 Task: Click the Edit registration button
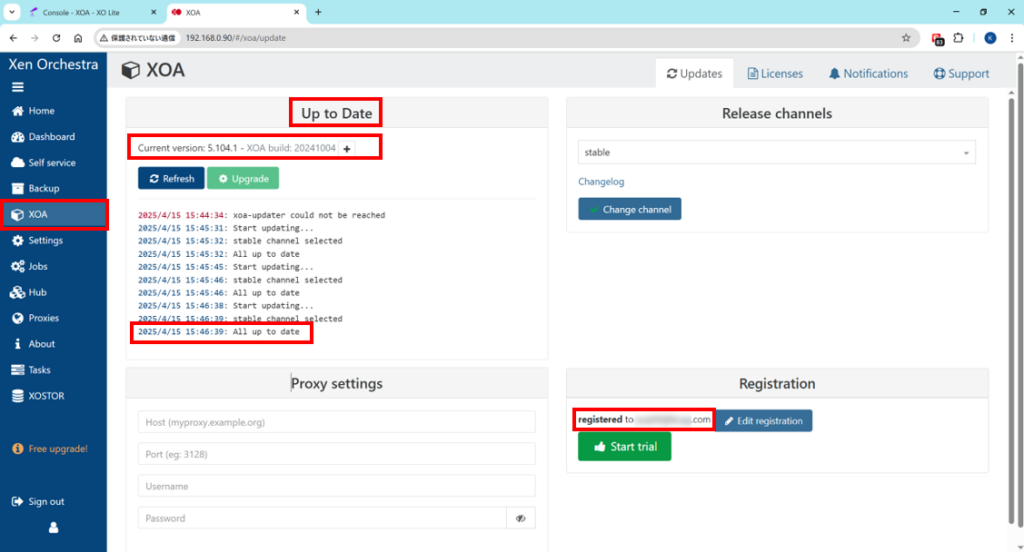tap(764, 421)
